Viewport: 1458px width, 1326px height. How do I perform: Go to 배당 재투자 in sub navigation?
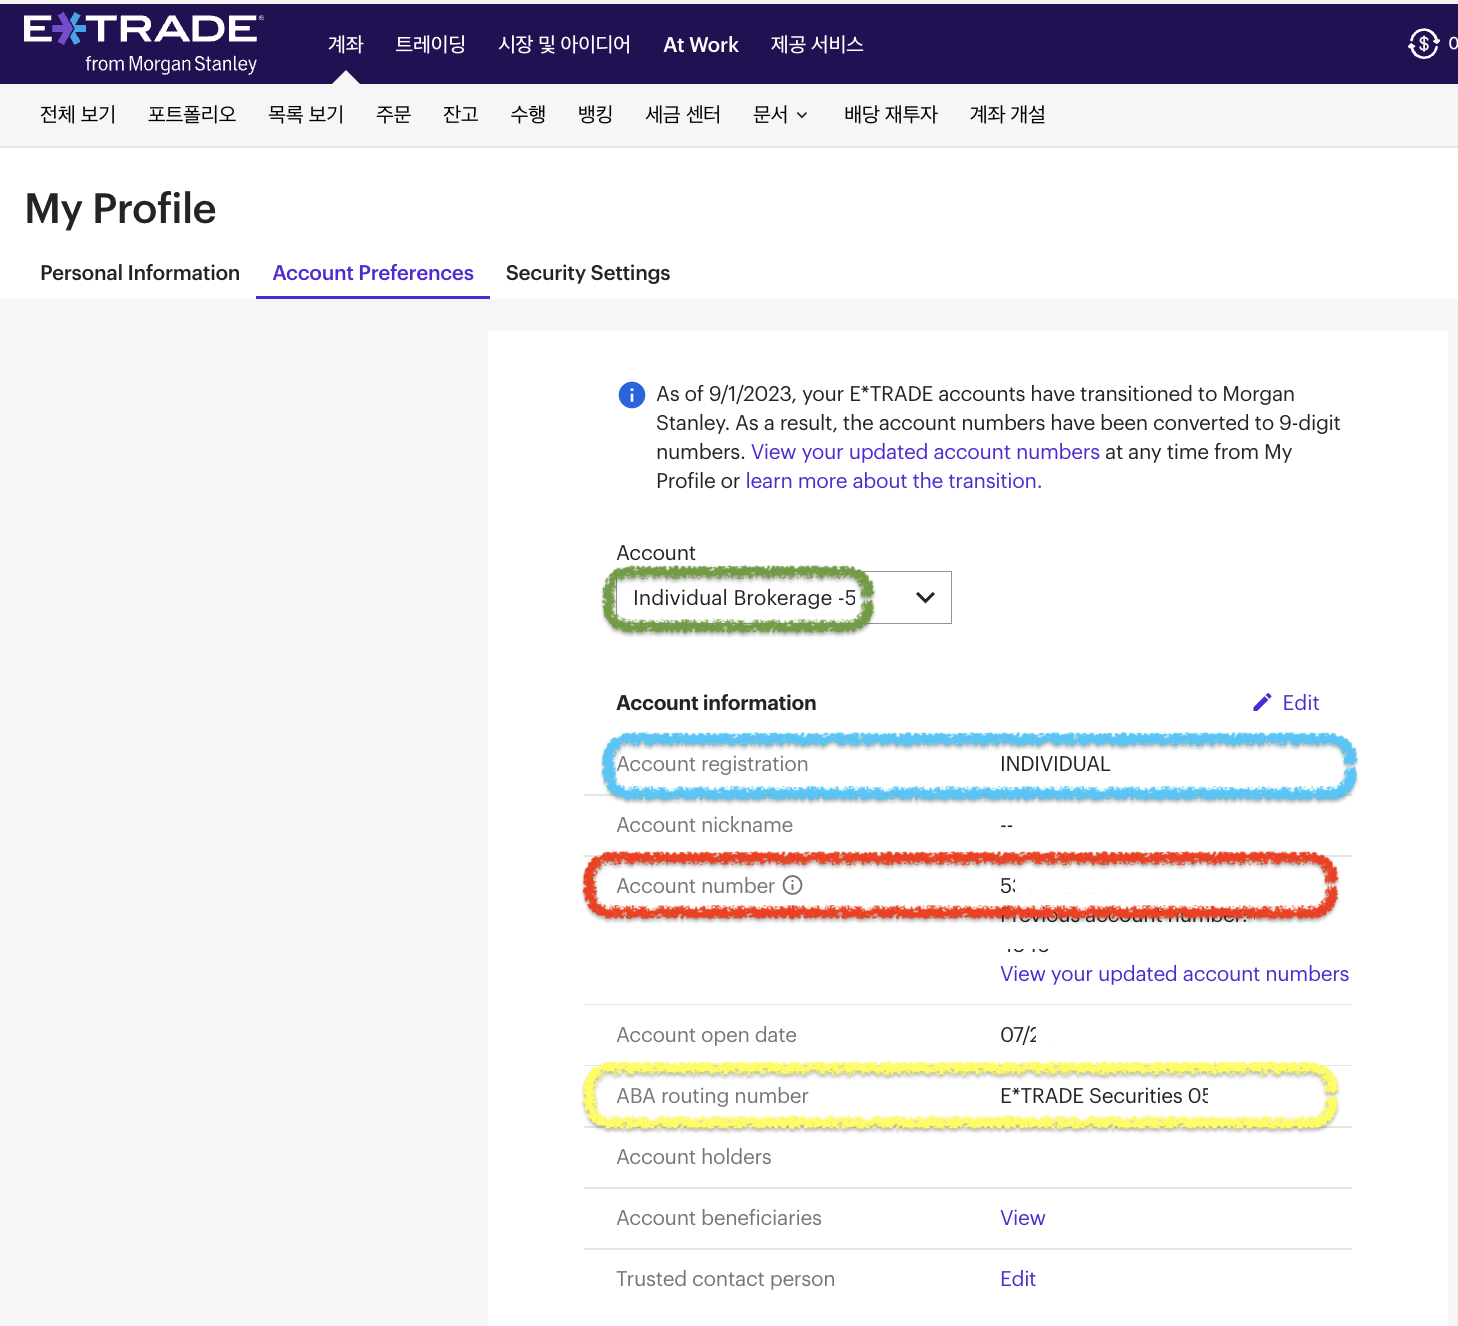tap(891, 114)
